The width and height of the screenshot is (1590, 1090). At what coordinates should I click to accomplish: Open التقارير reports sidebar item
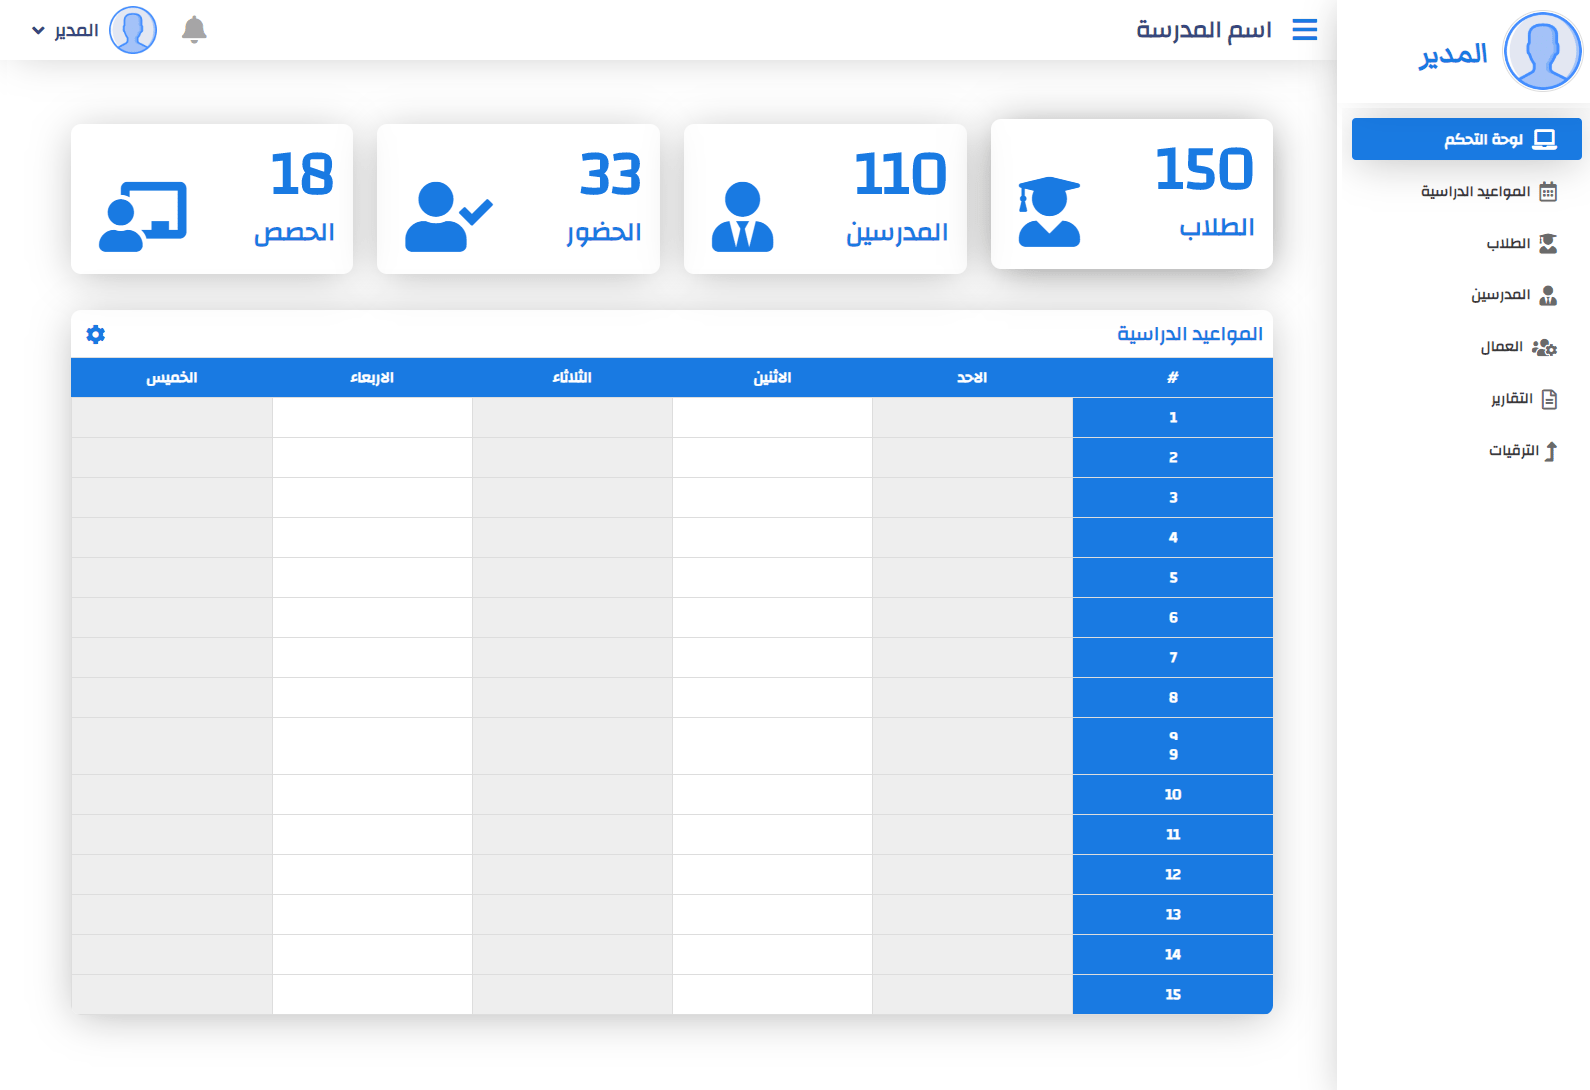tap(1523, 399)
